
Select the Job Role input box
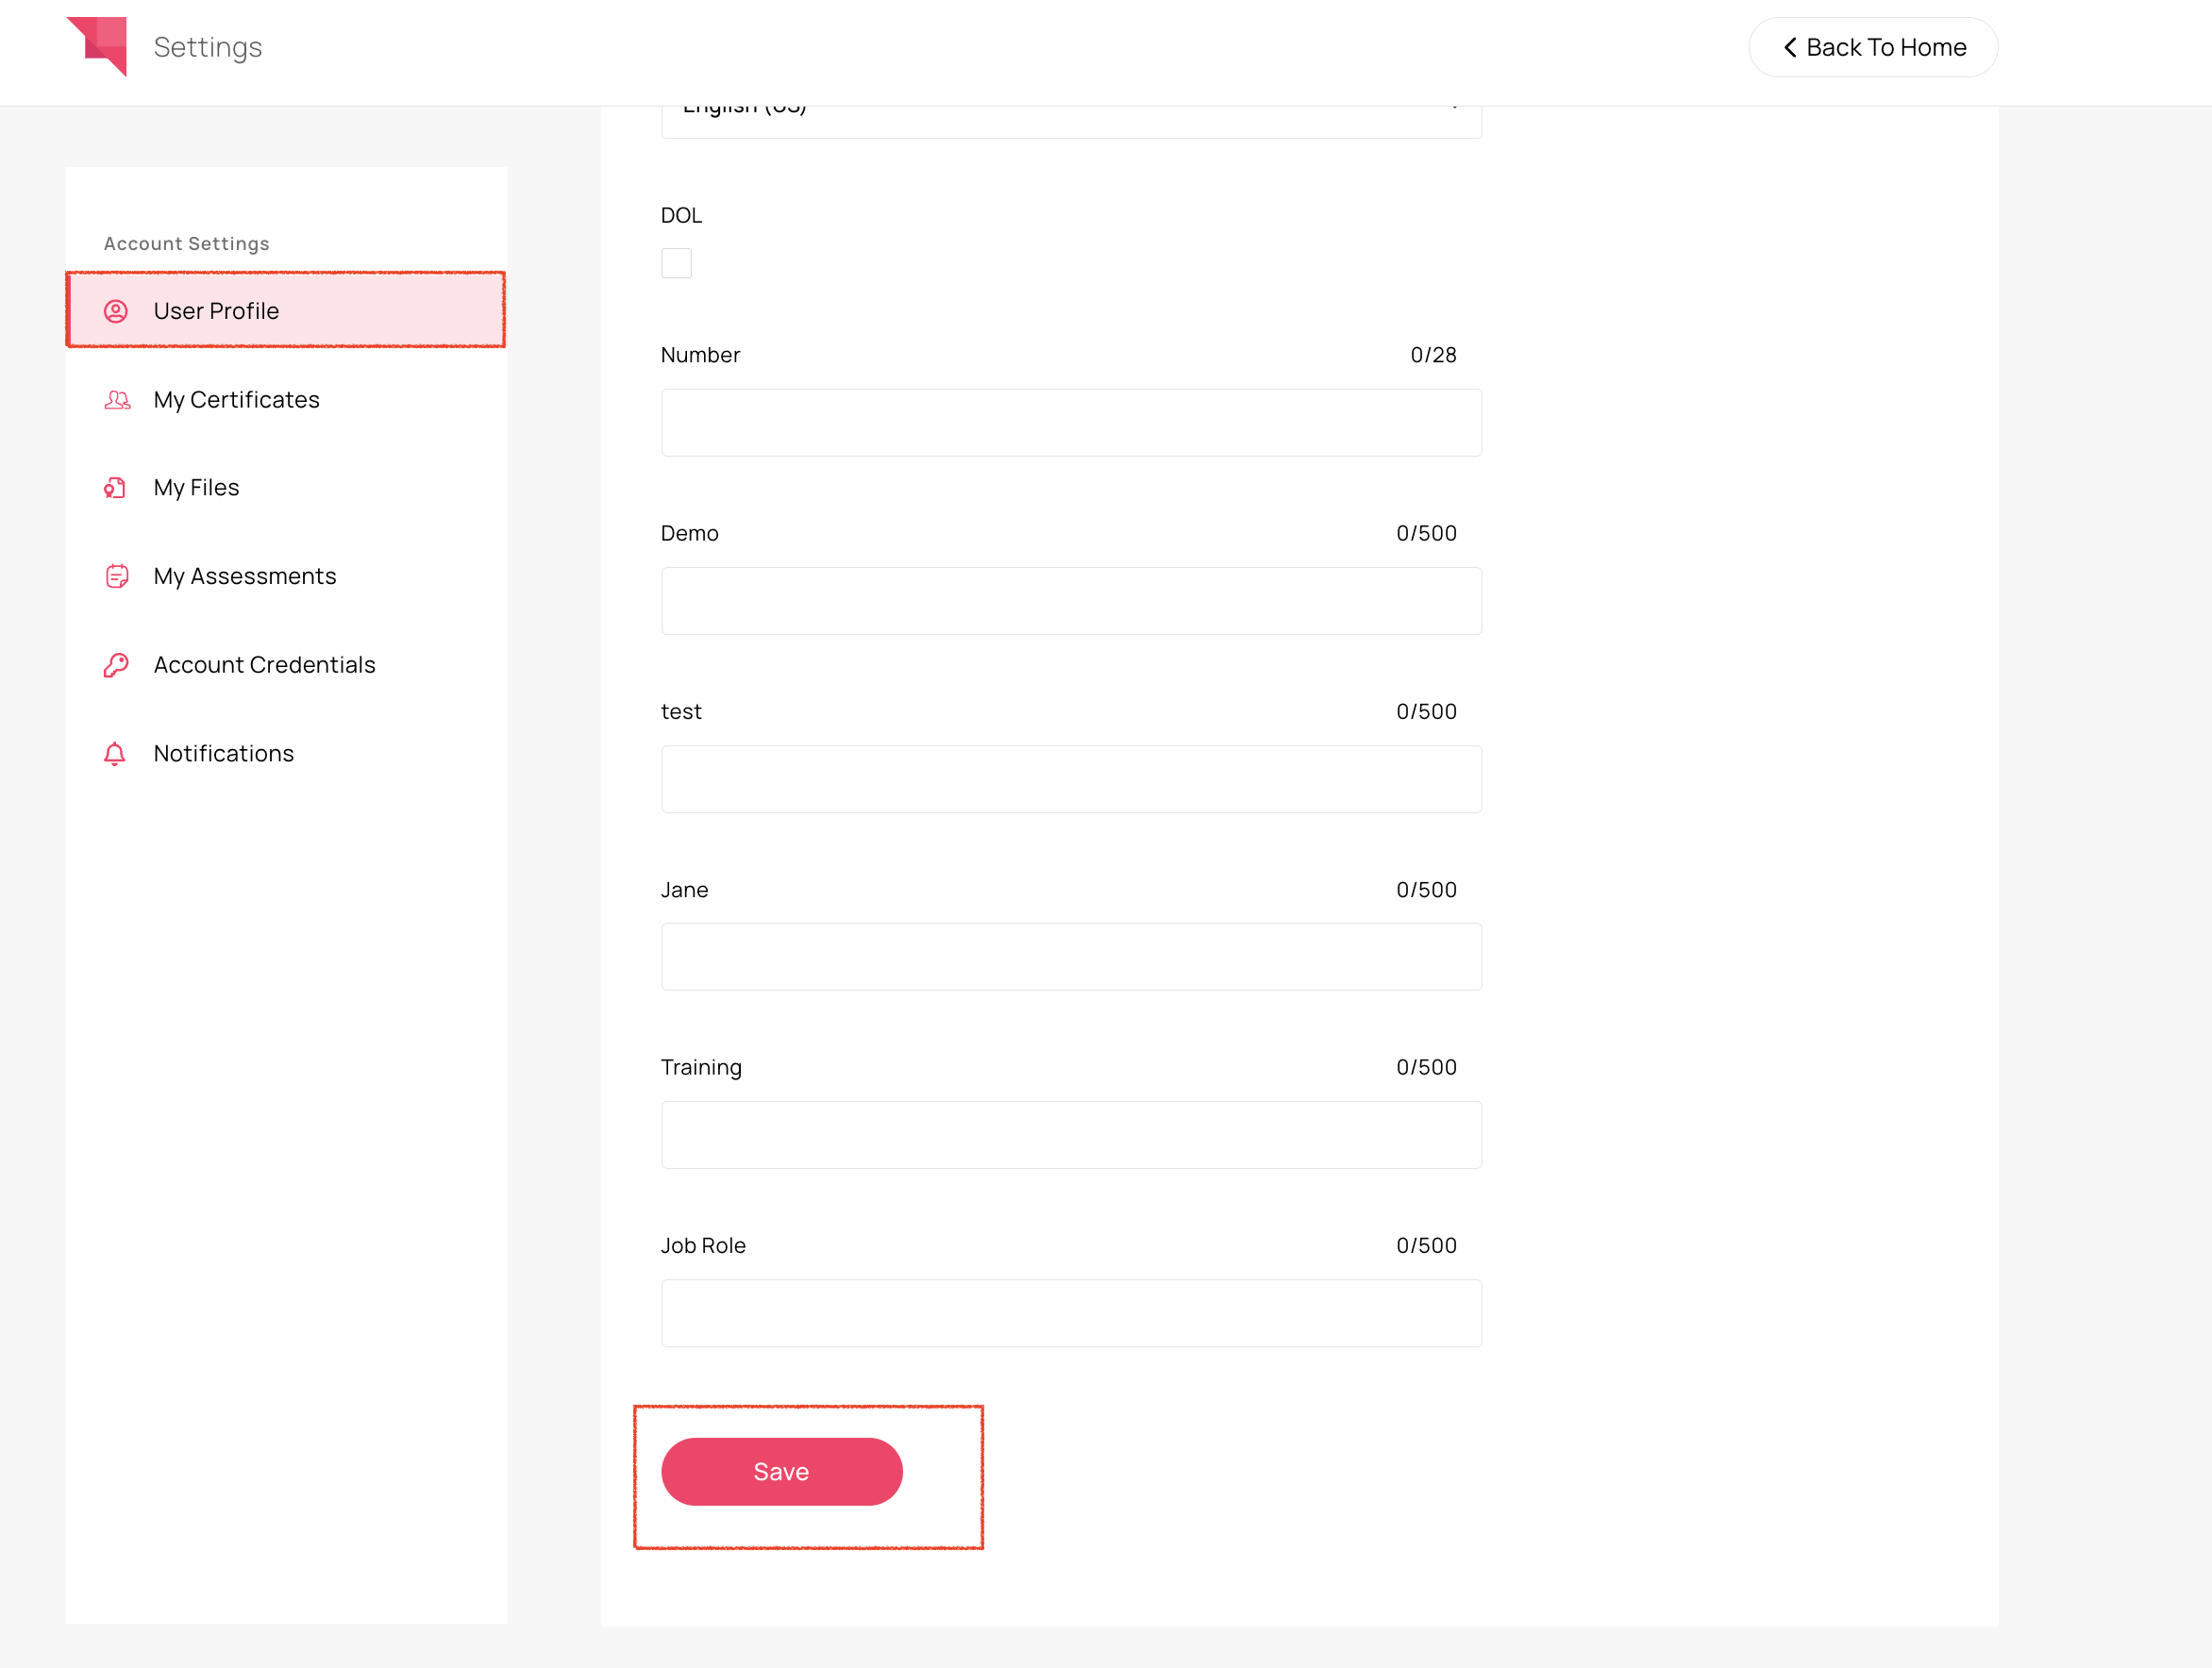[1070, 1313]
